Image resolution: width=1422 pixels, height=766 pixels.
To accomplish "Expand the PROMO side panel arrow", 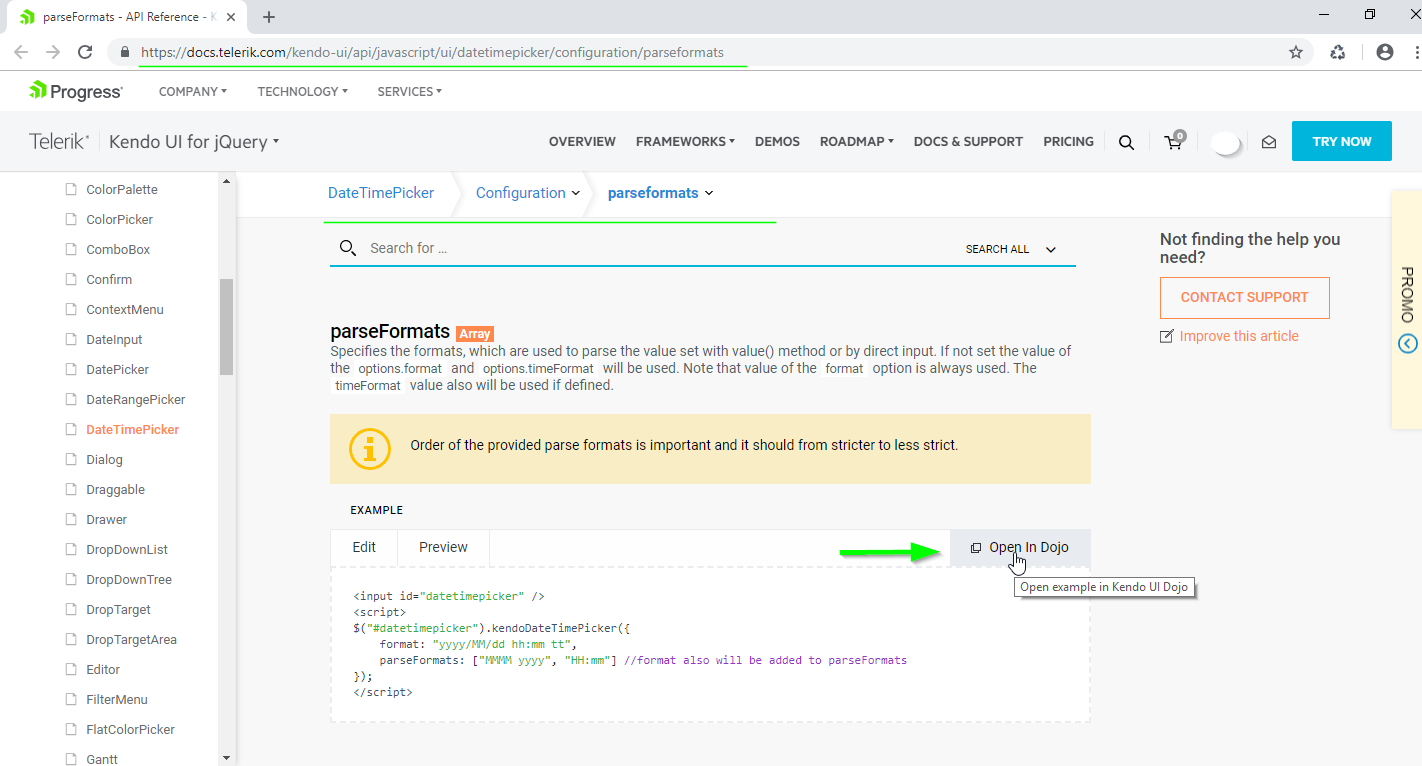I will click(x=1408, y=344).
